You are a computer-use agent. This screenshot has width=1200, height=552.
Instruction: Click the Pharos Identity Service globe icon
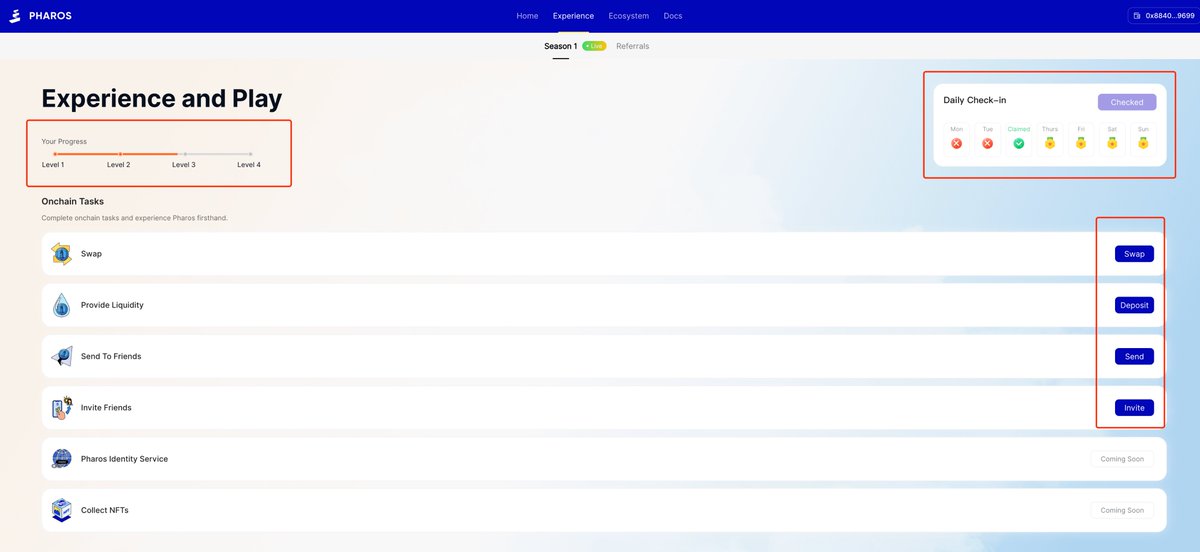point(61,459)
